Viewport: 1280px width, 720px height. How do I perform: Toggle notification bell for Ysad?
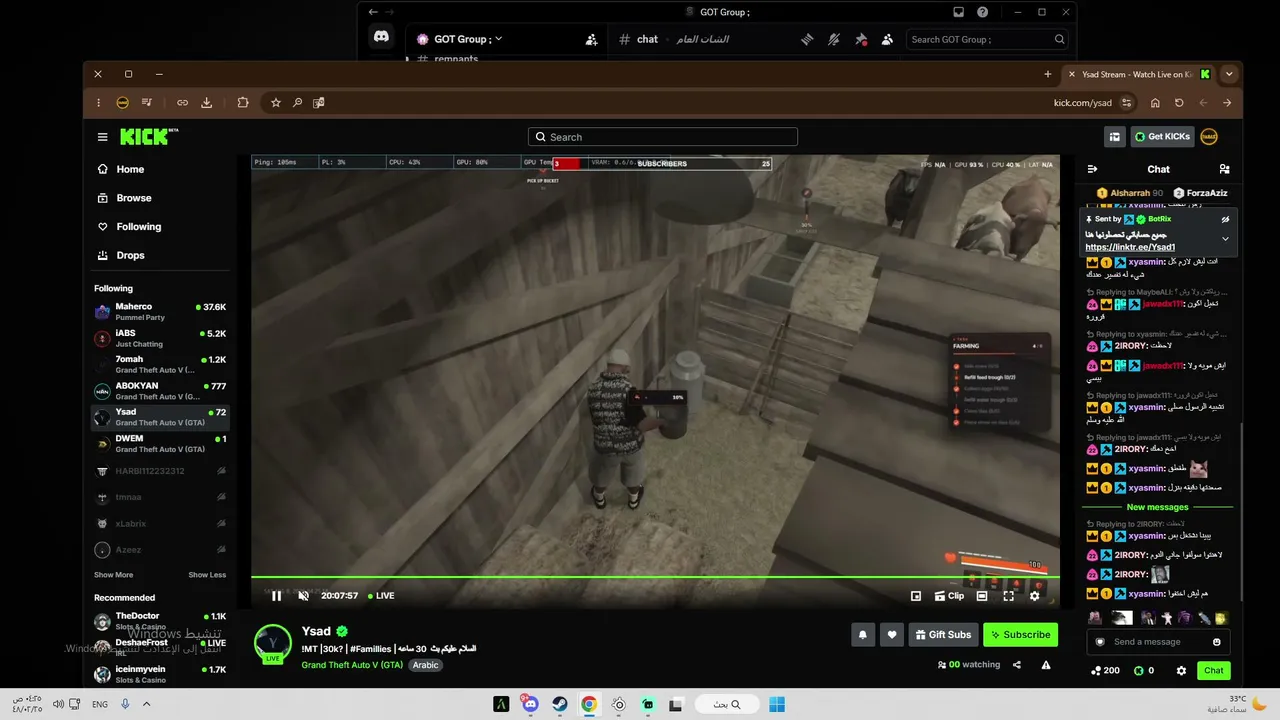click(863, 634)
